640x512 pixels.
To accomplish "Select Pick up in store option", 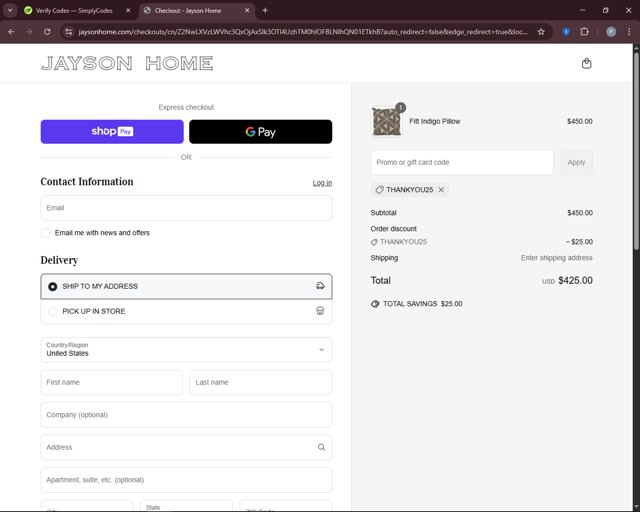I will click(186, 311).
